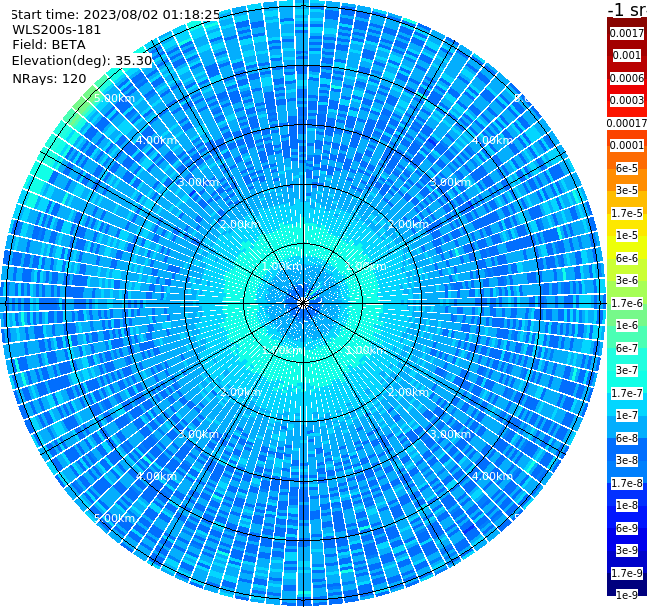Click the 0.00017 colorbar value
The image size is (647, 607).
click(x=627, y=123)
